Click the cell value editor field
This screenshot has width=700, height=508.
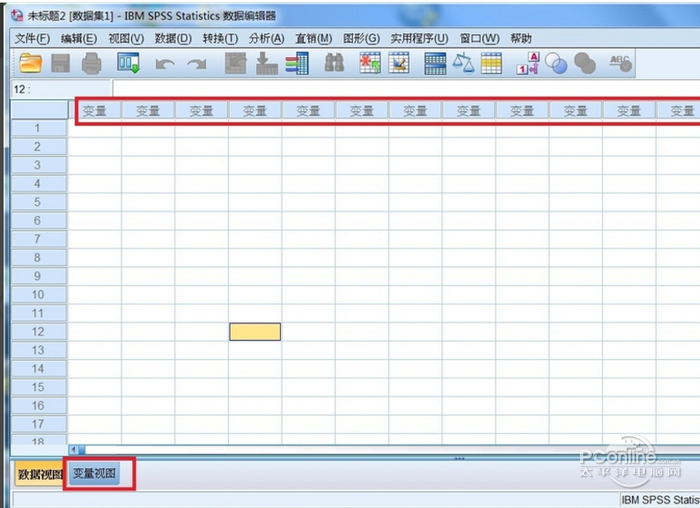click(406, 89)
